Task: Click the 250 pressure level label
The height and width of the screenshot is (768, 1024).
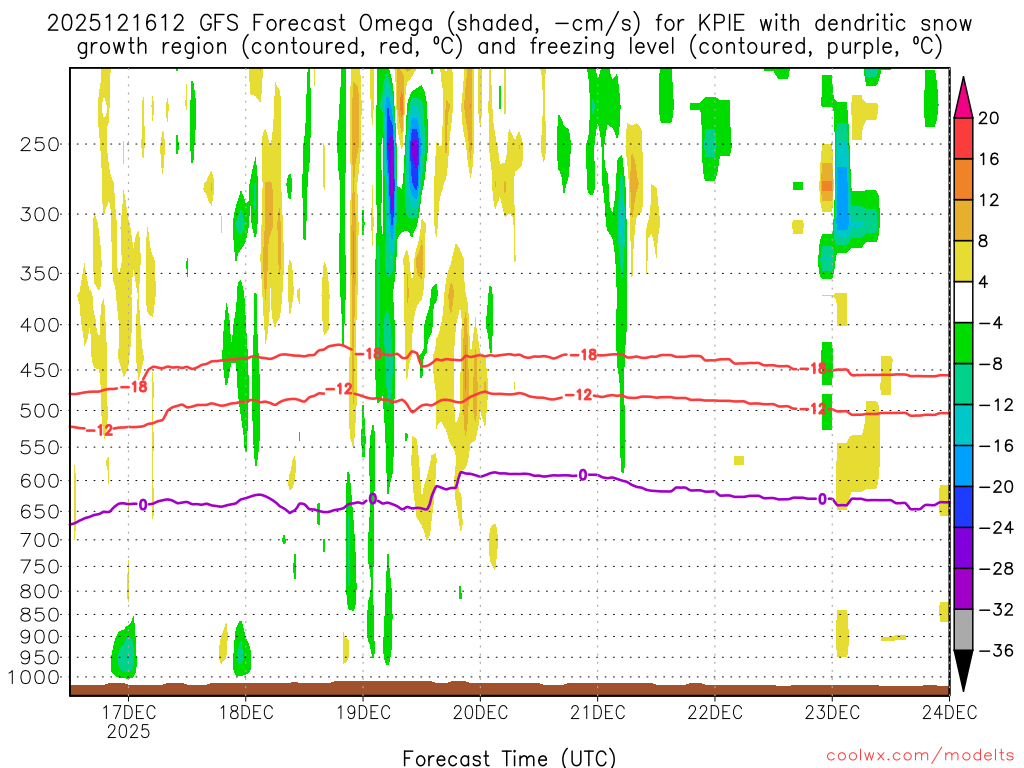Action: point(40,144)
